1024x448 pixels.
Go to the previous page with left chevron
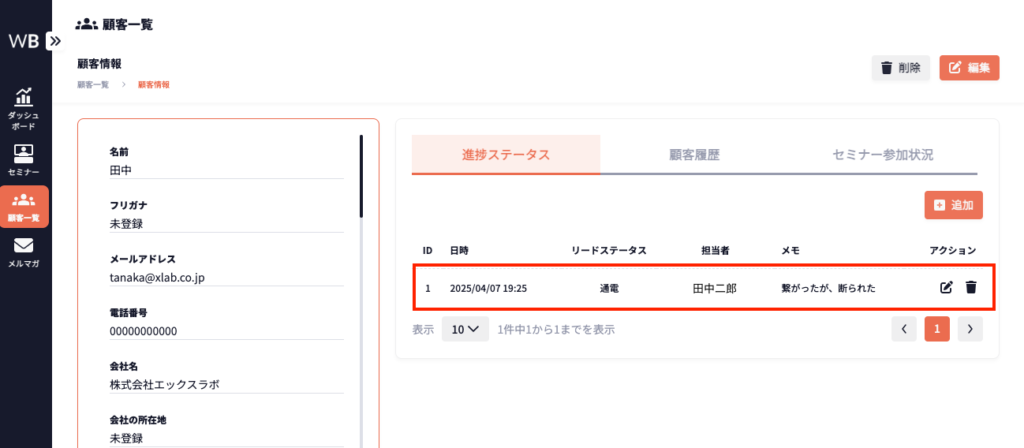point(904,329)
